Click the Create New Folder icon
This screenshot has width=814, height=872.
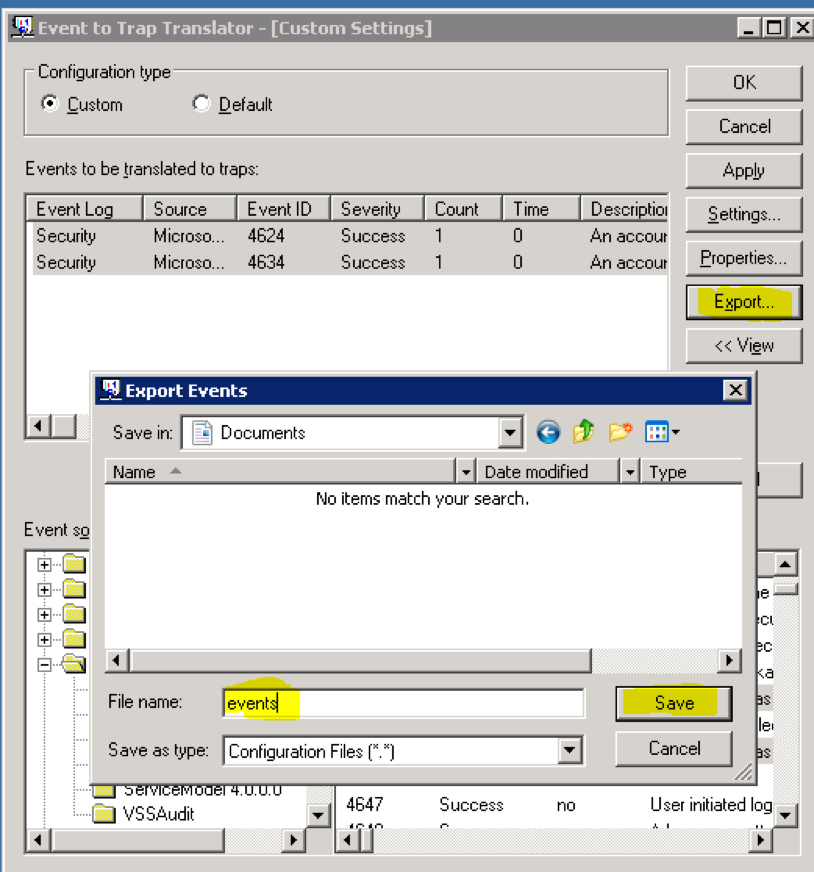pos(619,432)
